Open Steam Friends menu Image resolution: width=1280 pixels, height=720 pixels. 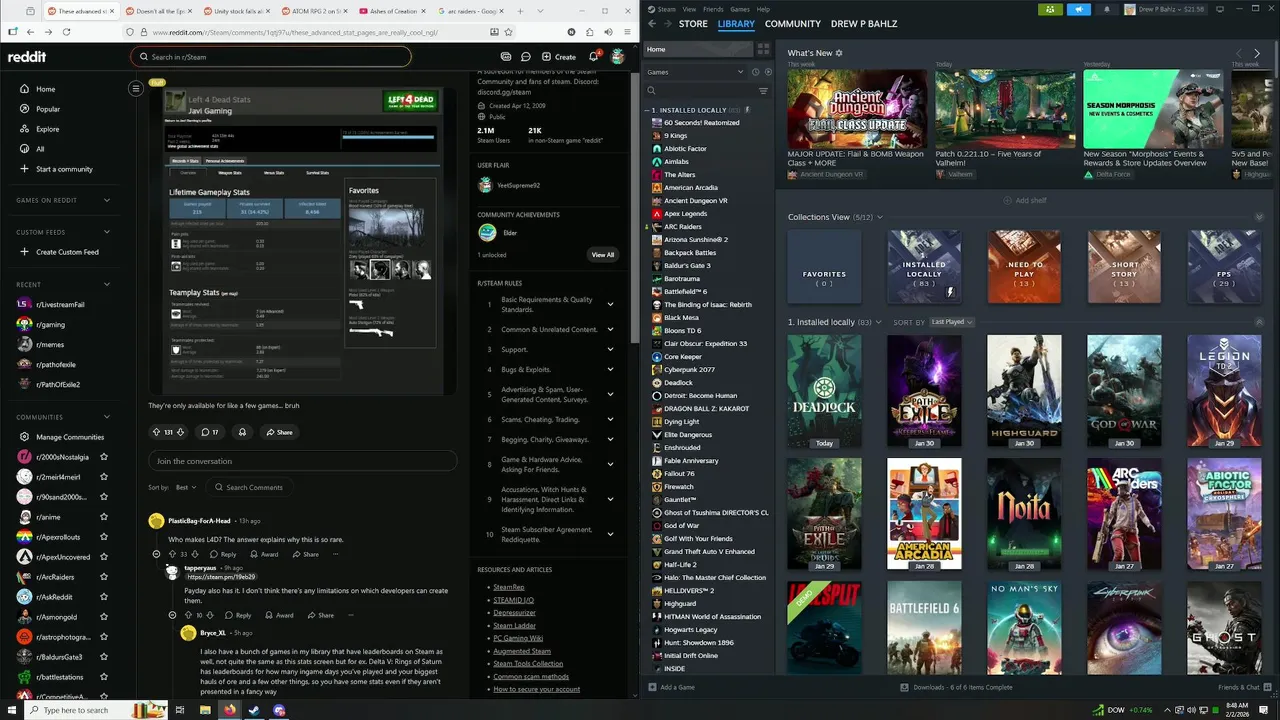713,9
